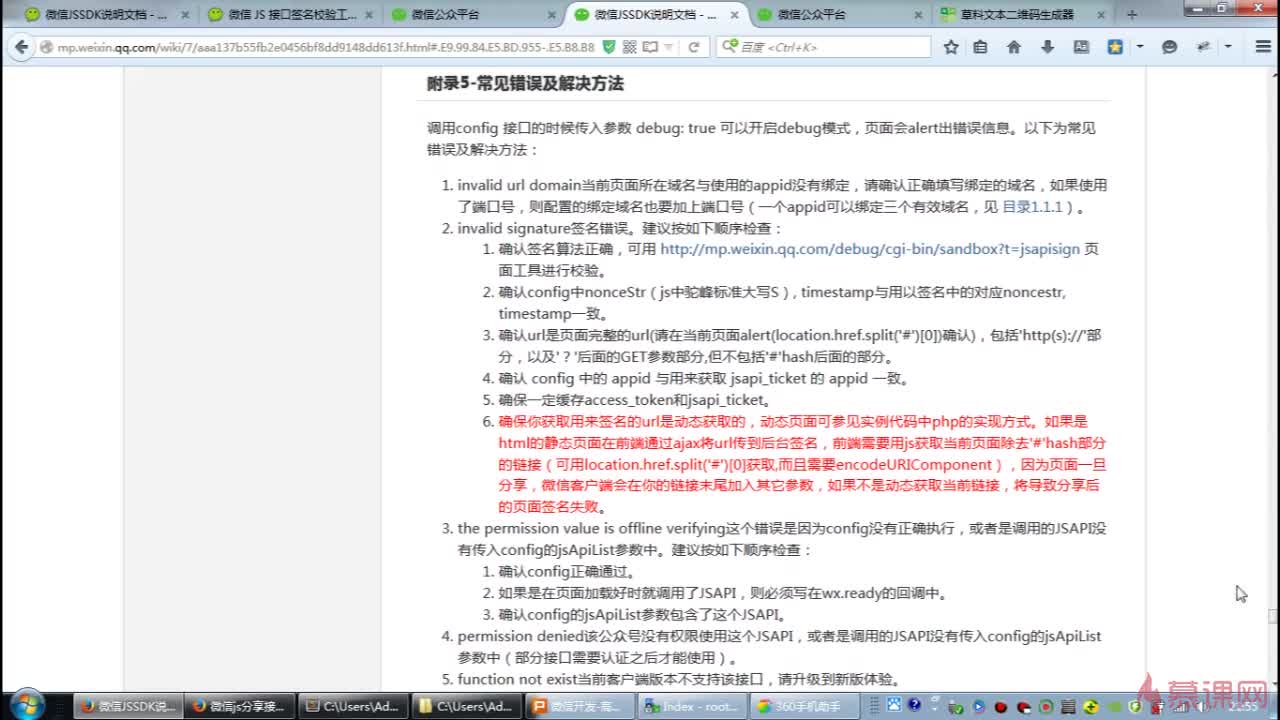Open address bar history dropdown arrow
Screen dimensions: 1280x720
[668, 47]
